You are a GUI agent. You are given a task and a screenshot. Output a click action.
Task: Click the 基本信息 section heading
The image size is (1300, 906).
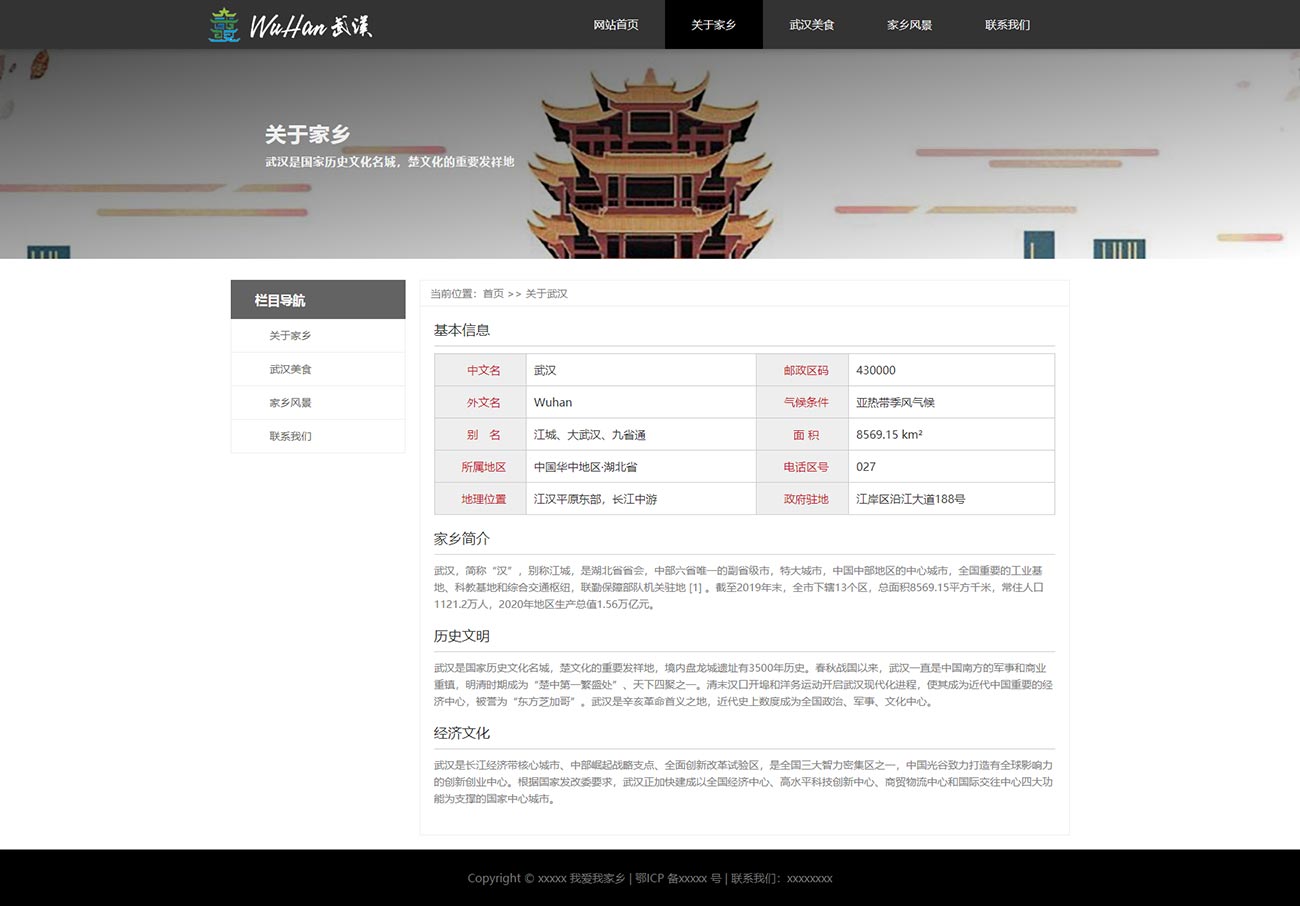point(462,330)
